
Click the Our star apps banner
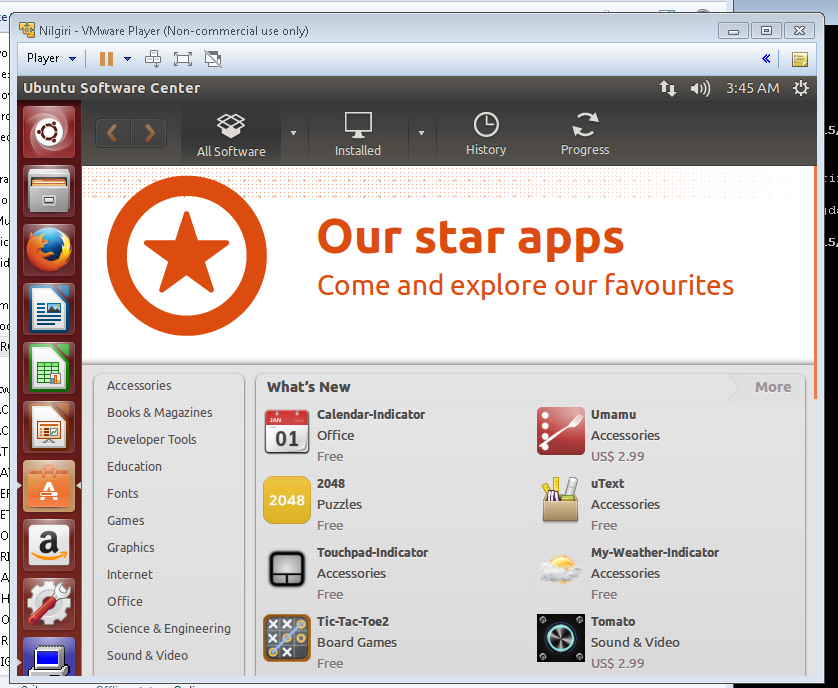coord(448,265)
